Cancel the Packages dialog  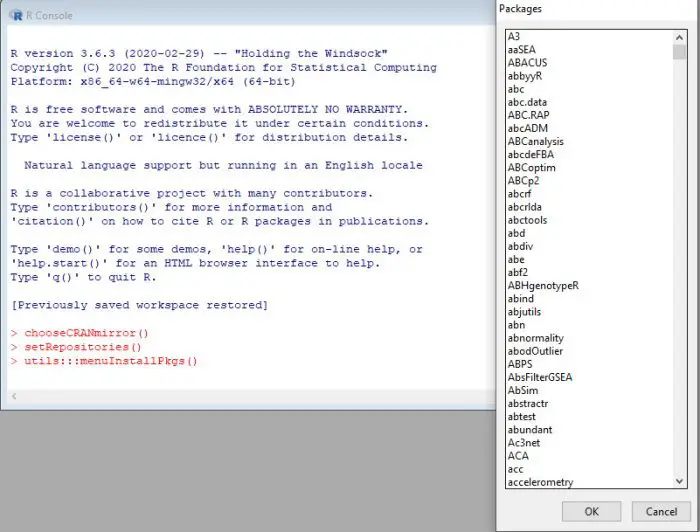tap(661, 511)
